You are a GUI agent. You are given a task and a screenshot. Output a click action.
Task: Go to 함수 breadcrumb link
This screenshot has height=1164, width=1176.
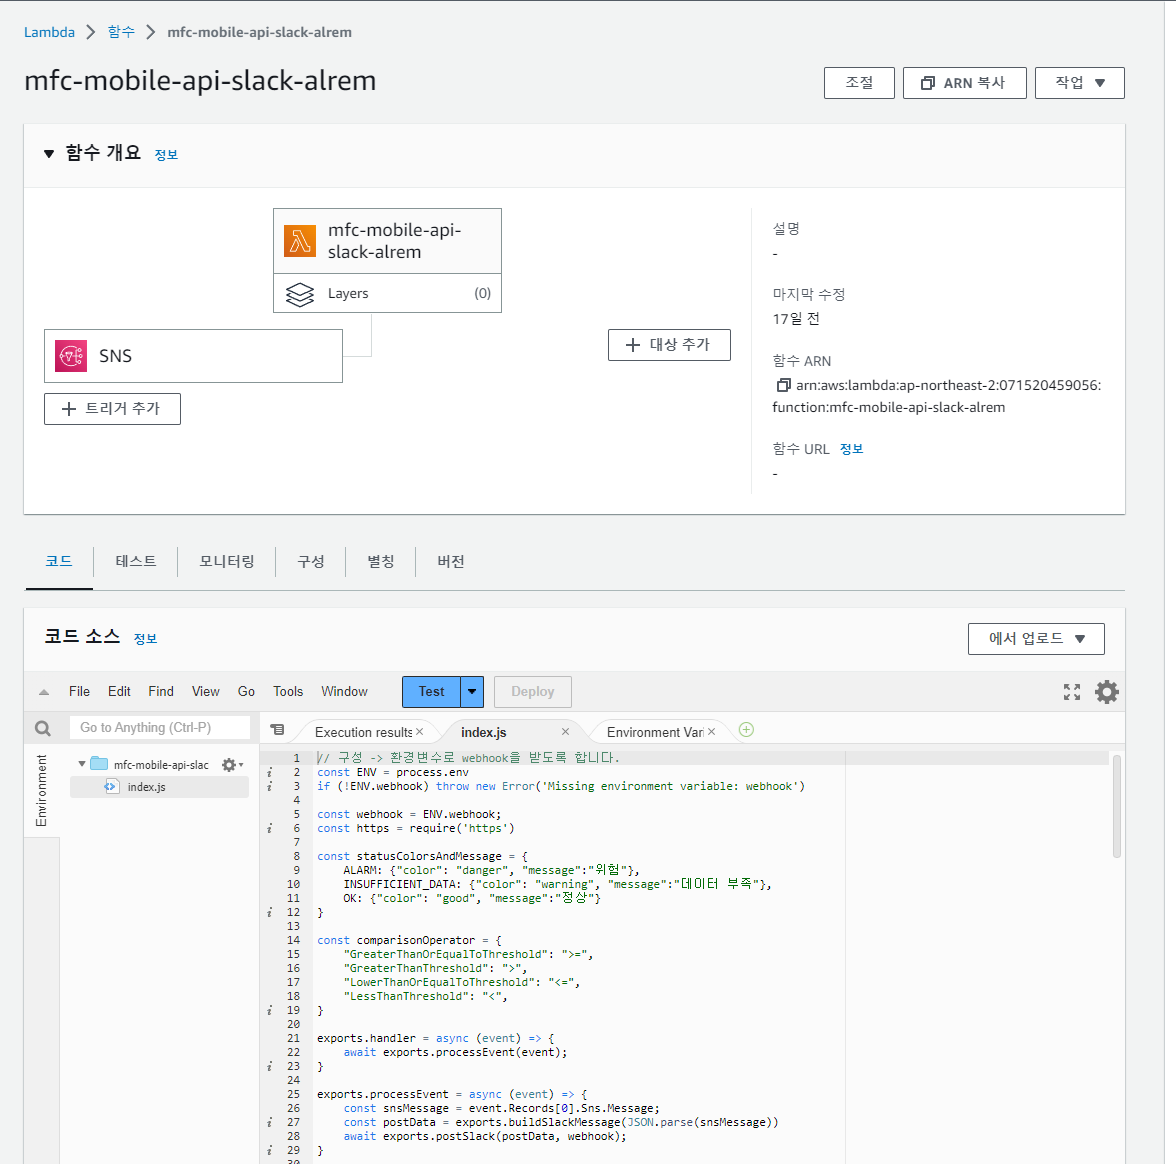121,32
